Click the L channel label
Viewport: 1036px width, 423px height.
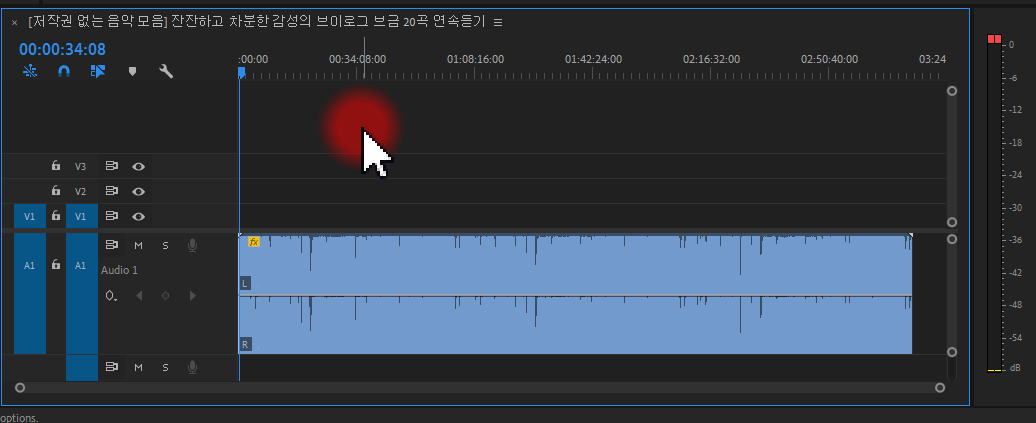pos(244,284)
